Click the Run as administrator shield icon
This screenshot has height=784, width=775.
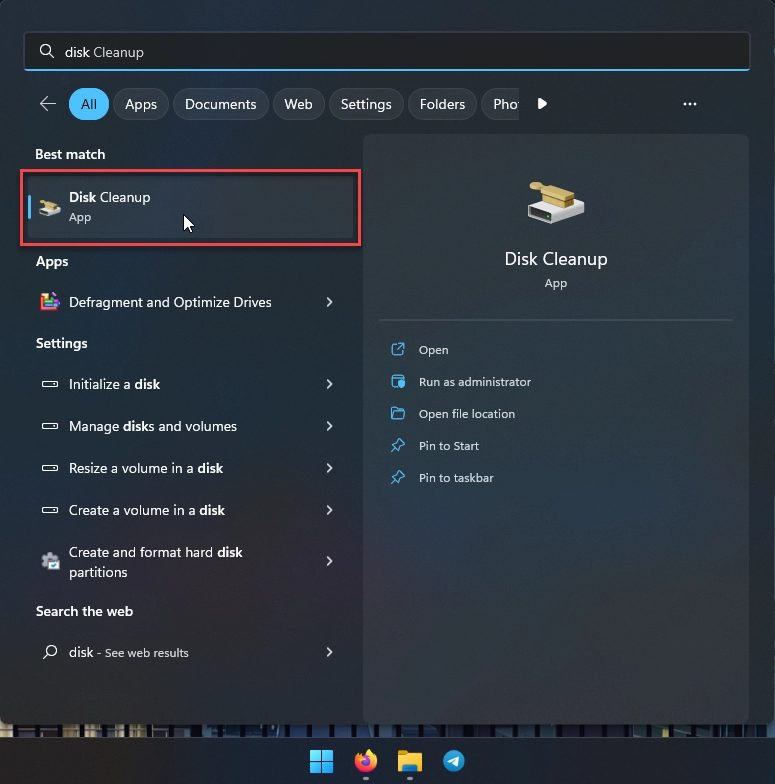(x=398, y=382)
